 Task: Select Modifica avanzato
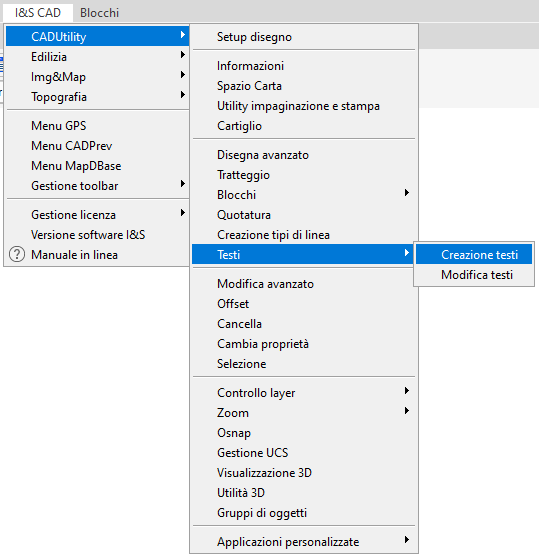tap(304, 284)
